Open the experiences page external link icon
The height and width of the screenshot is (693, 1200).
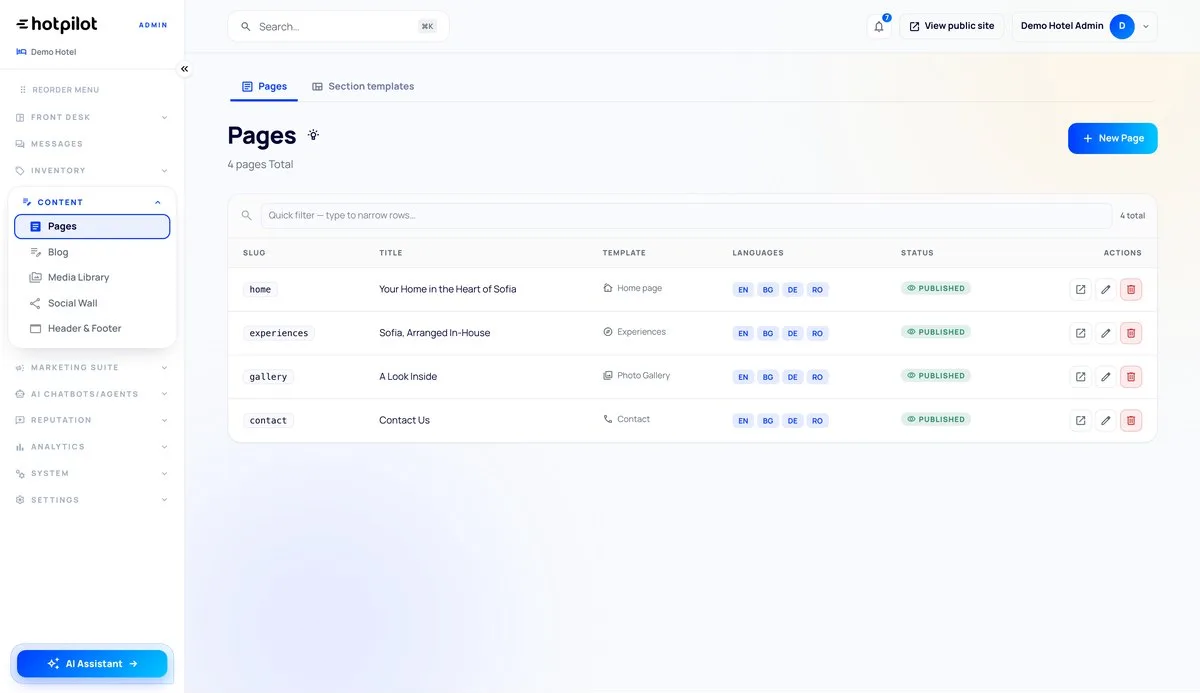point(1080,333)
